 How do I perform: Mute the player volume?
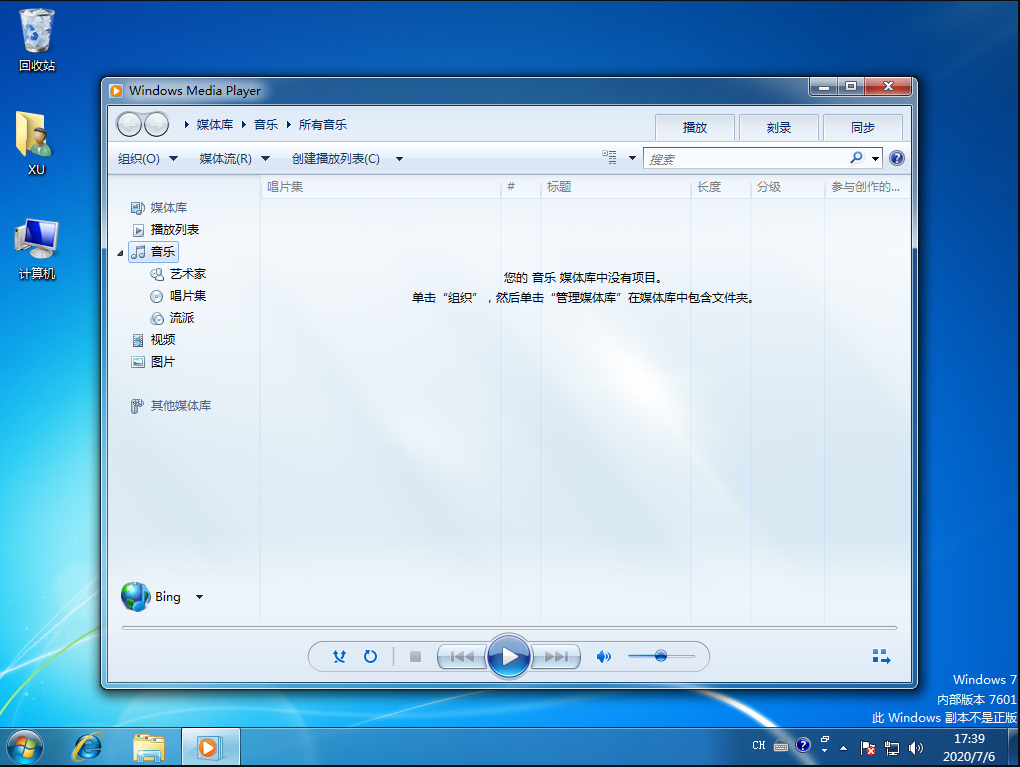pos(603,656)
